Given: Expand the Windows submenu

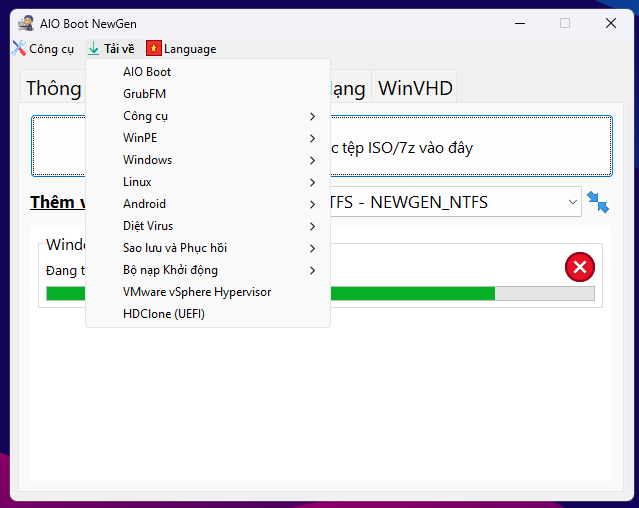Looking at the screenshot, I should point(208,160).
